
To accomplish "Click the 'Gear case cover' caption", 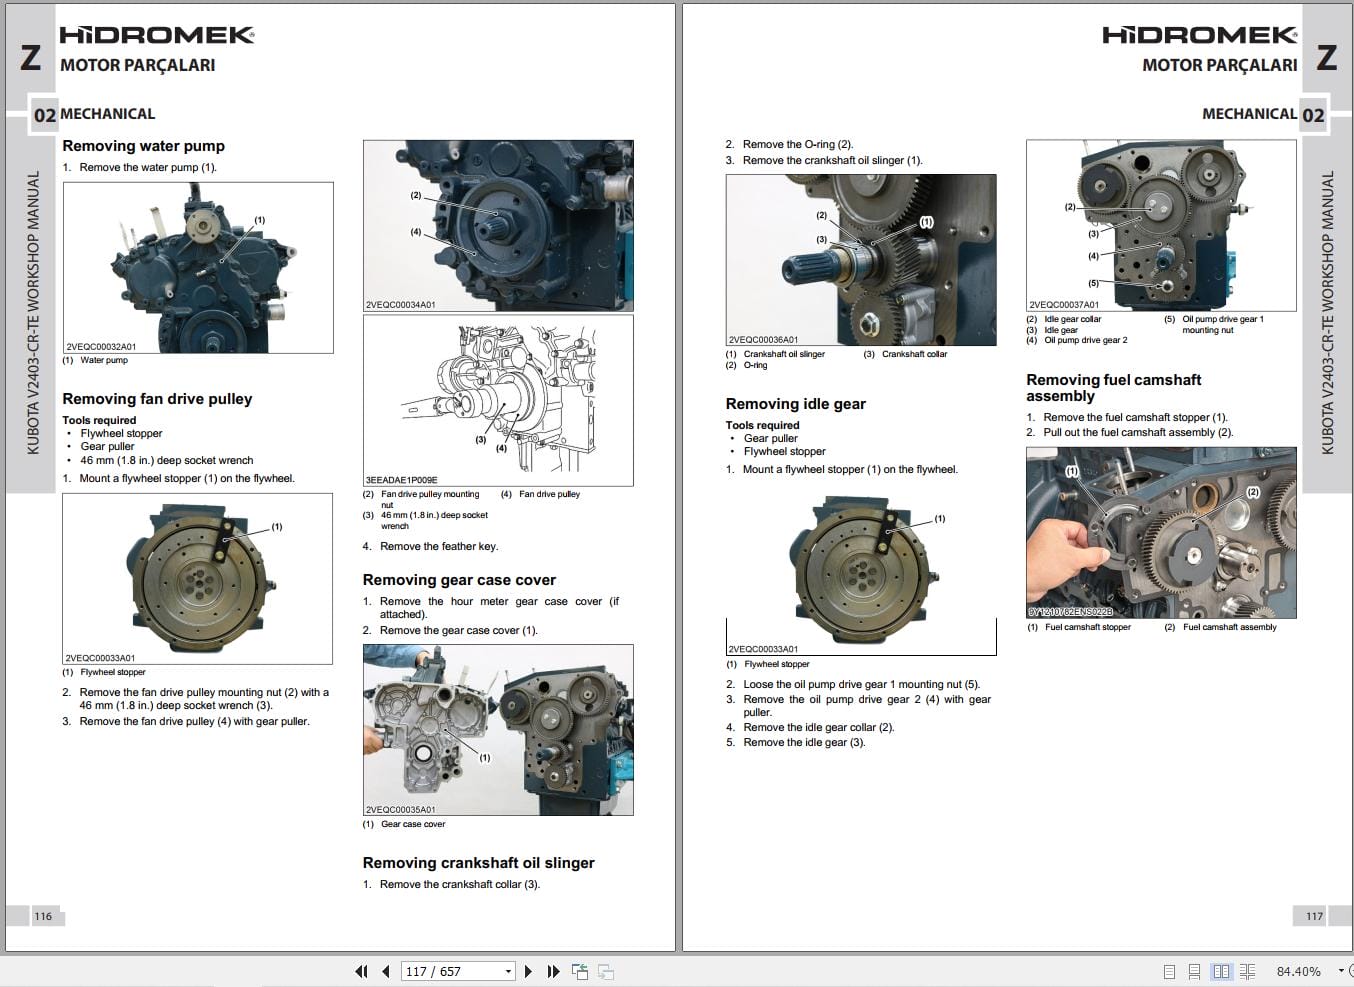I will coord(413,824).
